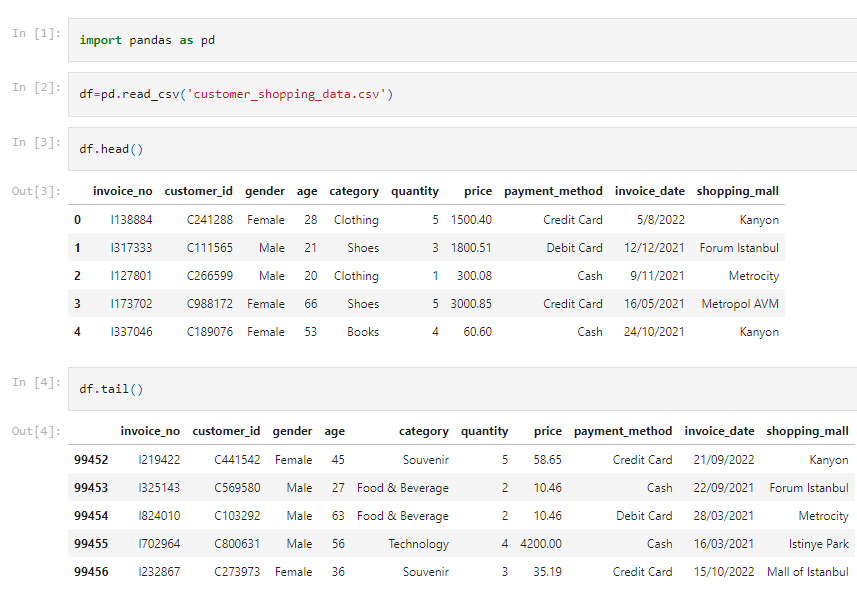857x589 pixels.
Task: Click the Technology category value
Action: (x=418, y=543)
